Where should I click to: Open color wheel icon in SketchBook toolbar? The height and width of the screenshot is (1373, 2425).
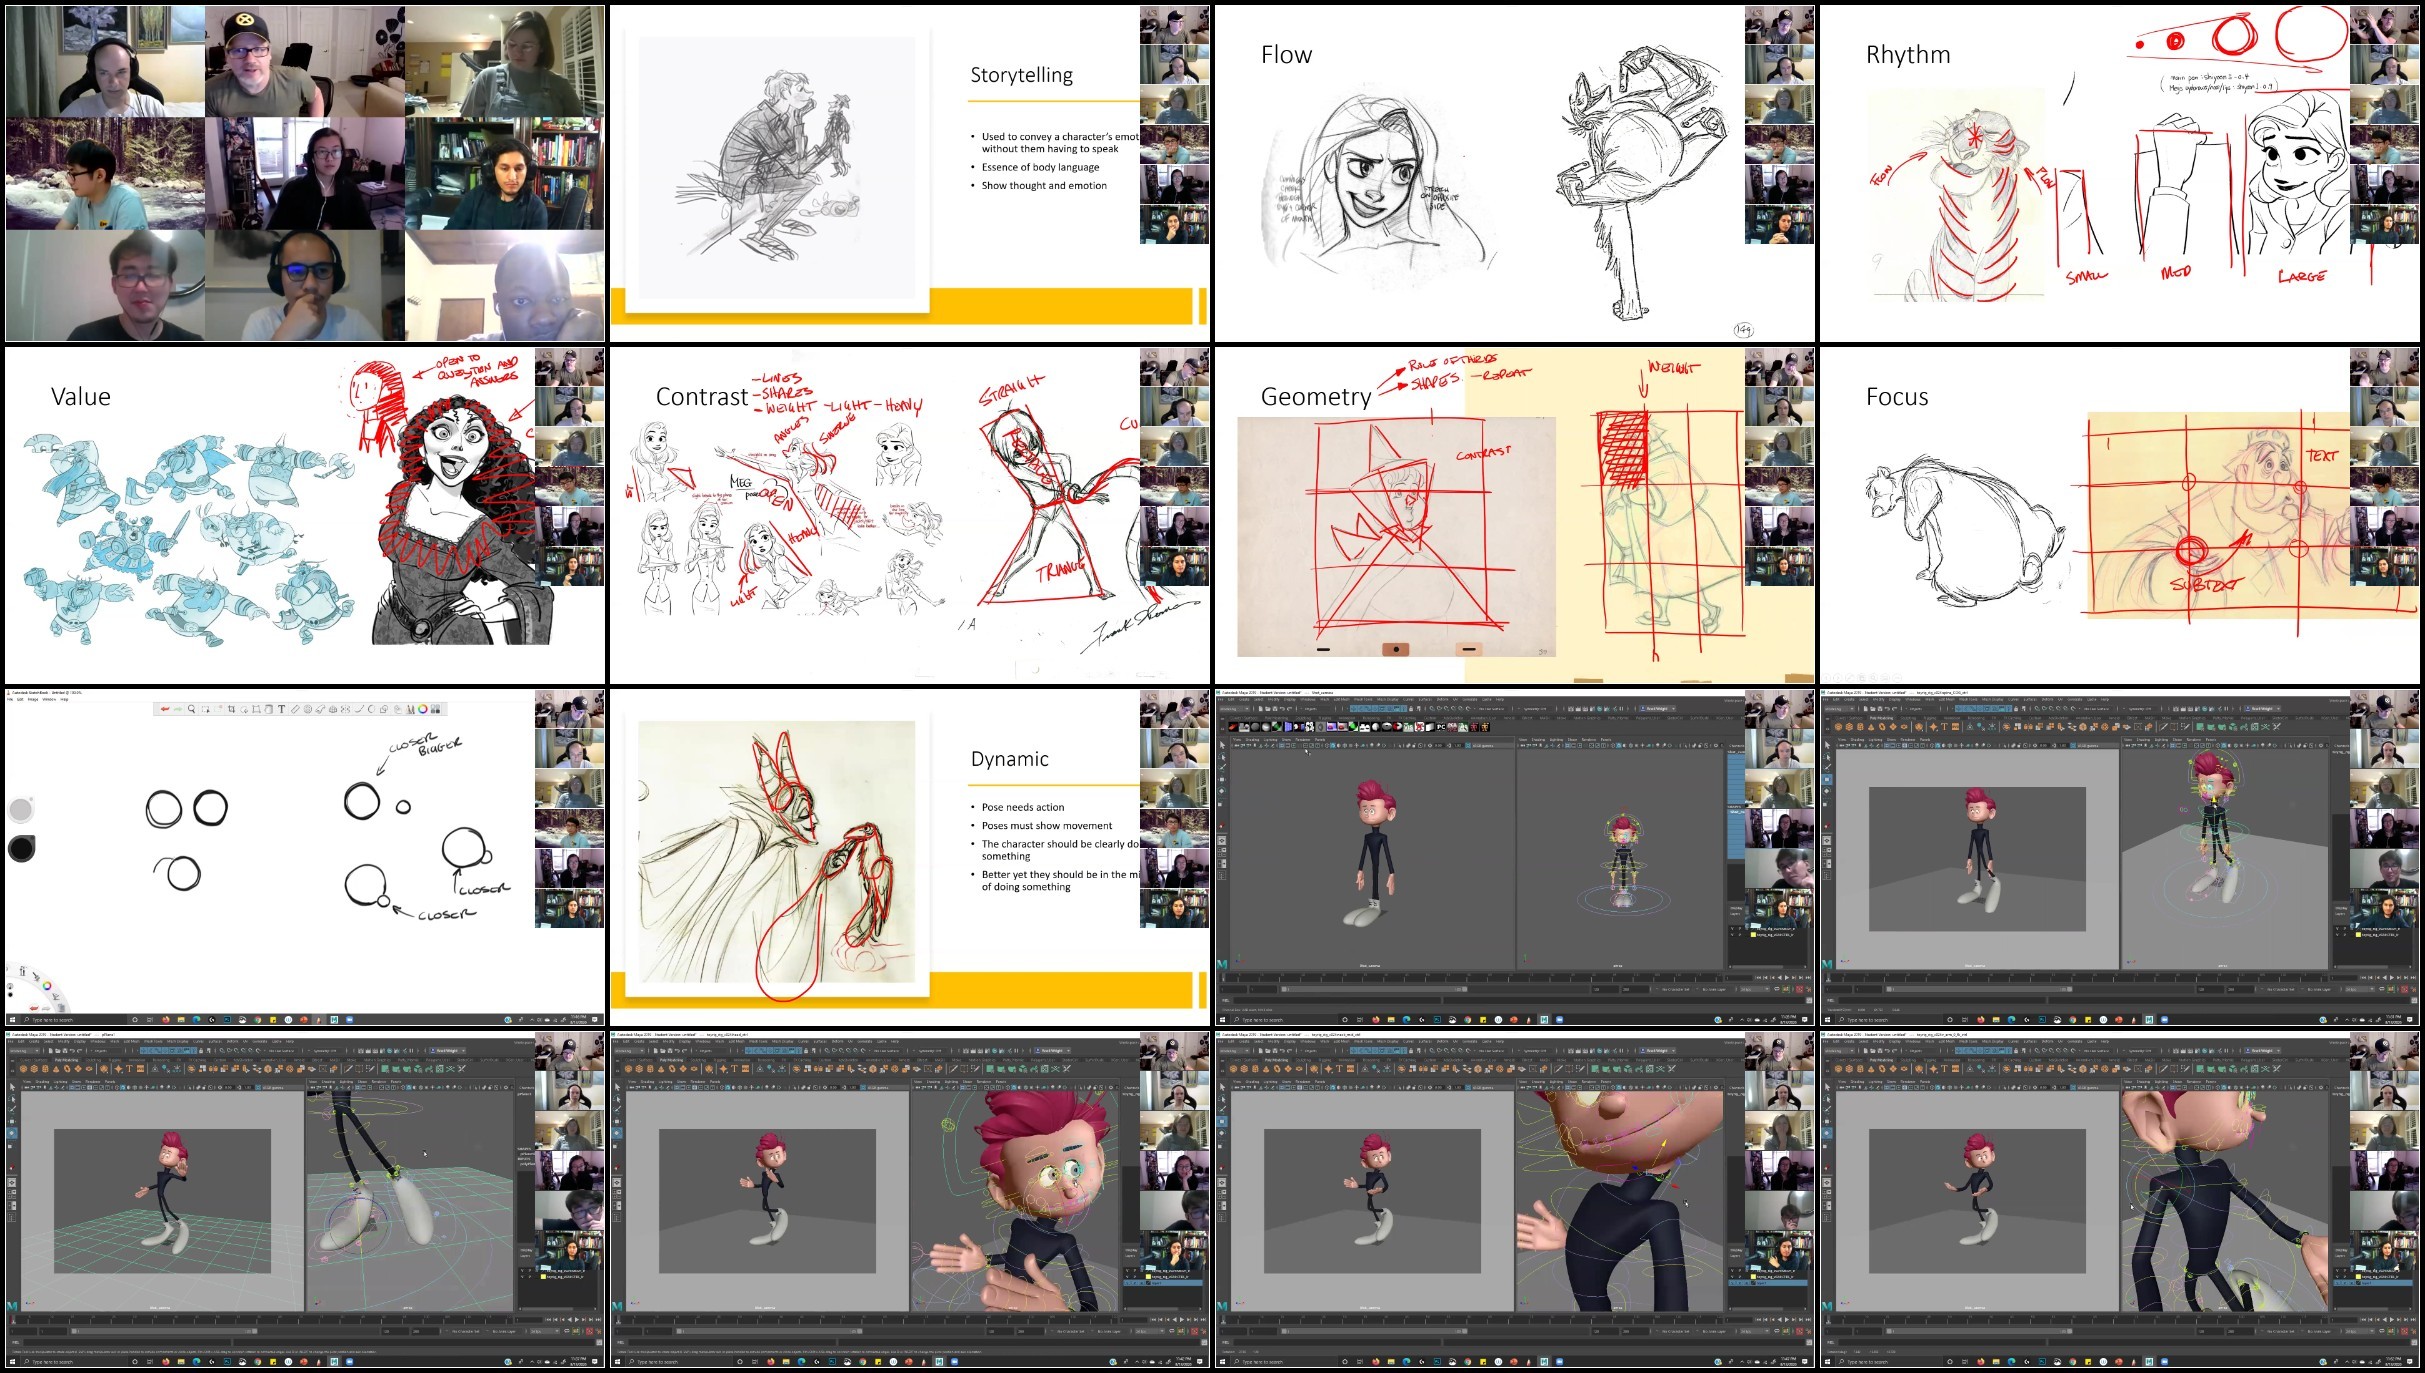tap(423, 709)
